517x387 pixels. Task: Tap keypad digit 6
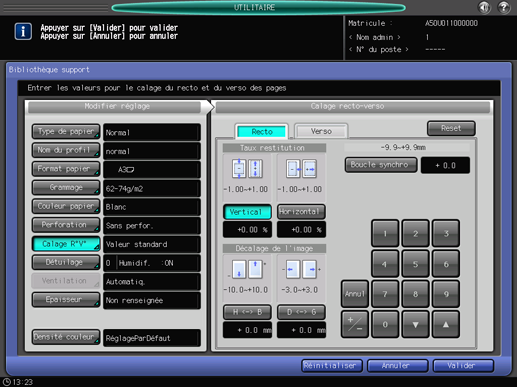coord(446,264)
